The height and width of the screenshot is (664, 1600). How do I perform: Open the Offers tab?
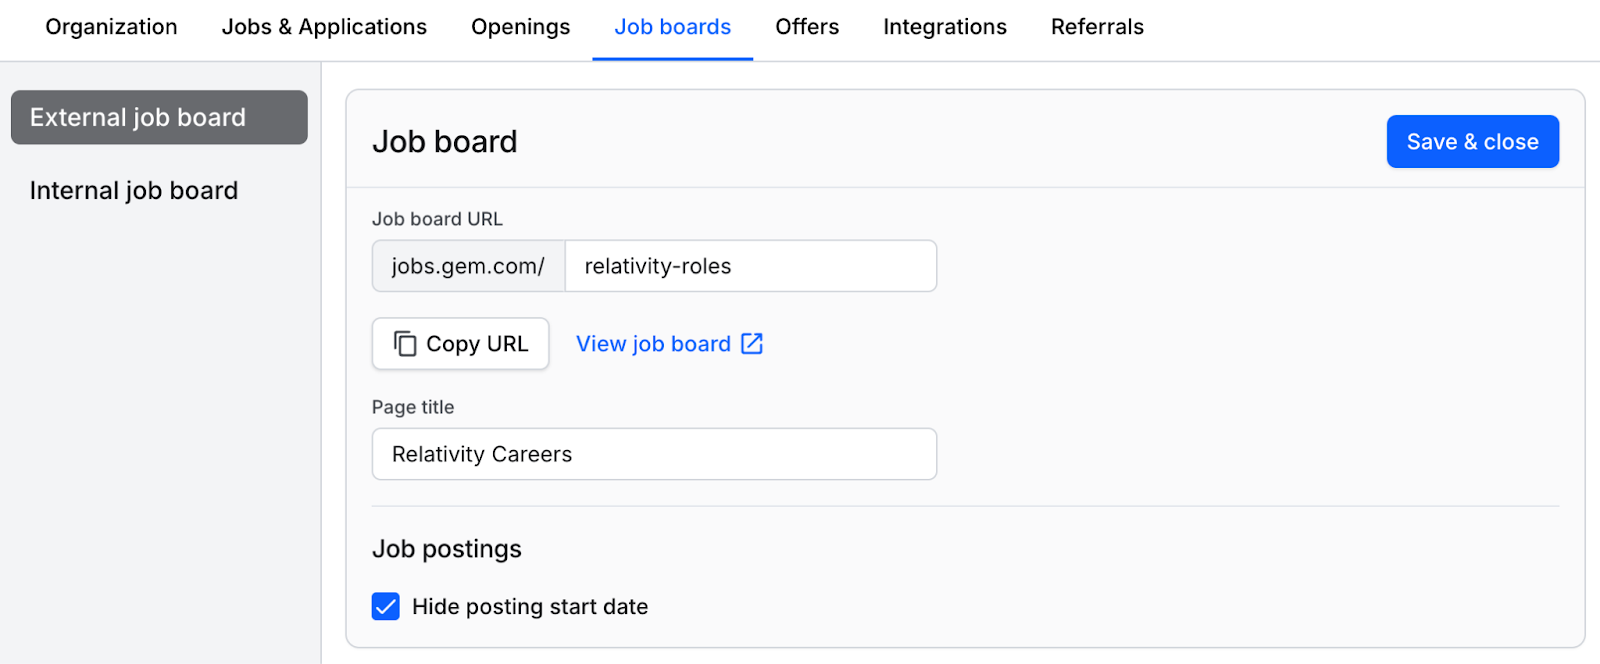[807, 27]
